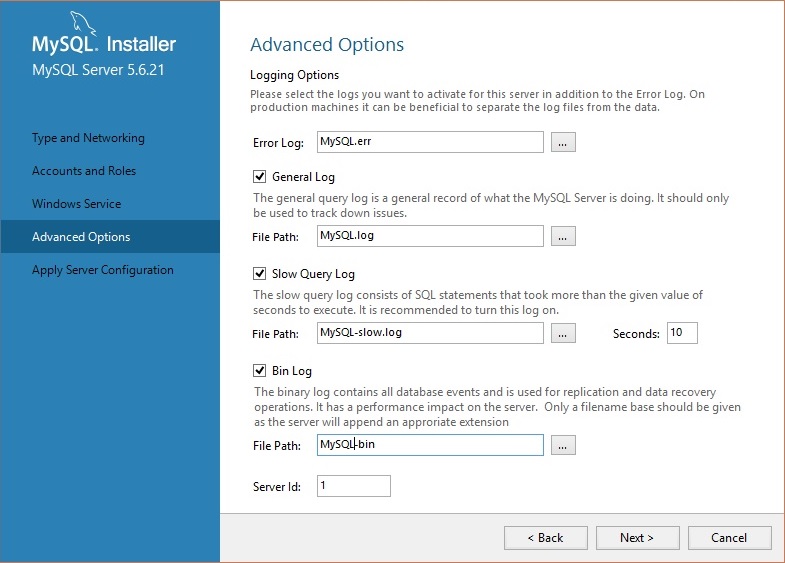Disable the Slow Query Log checkbox
The image size is (785, 563).
point(259,274)
